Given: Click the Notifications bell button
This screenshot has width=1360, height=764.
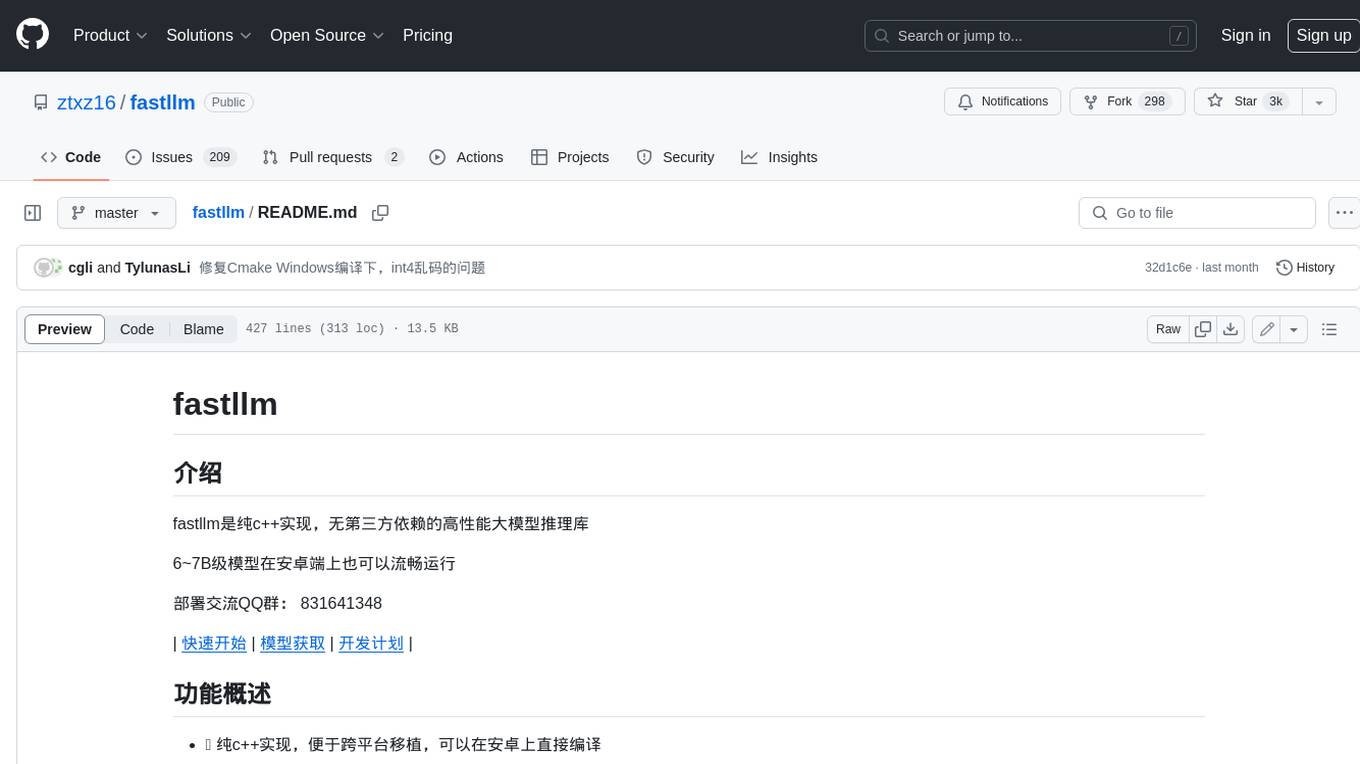Looking at the screenshot, I should [1003, 102].
